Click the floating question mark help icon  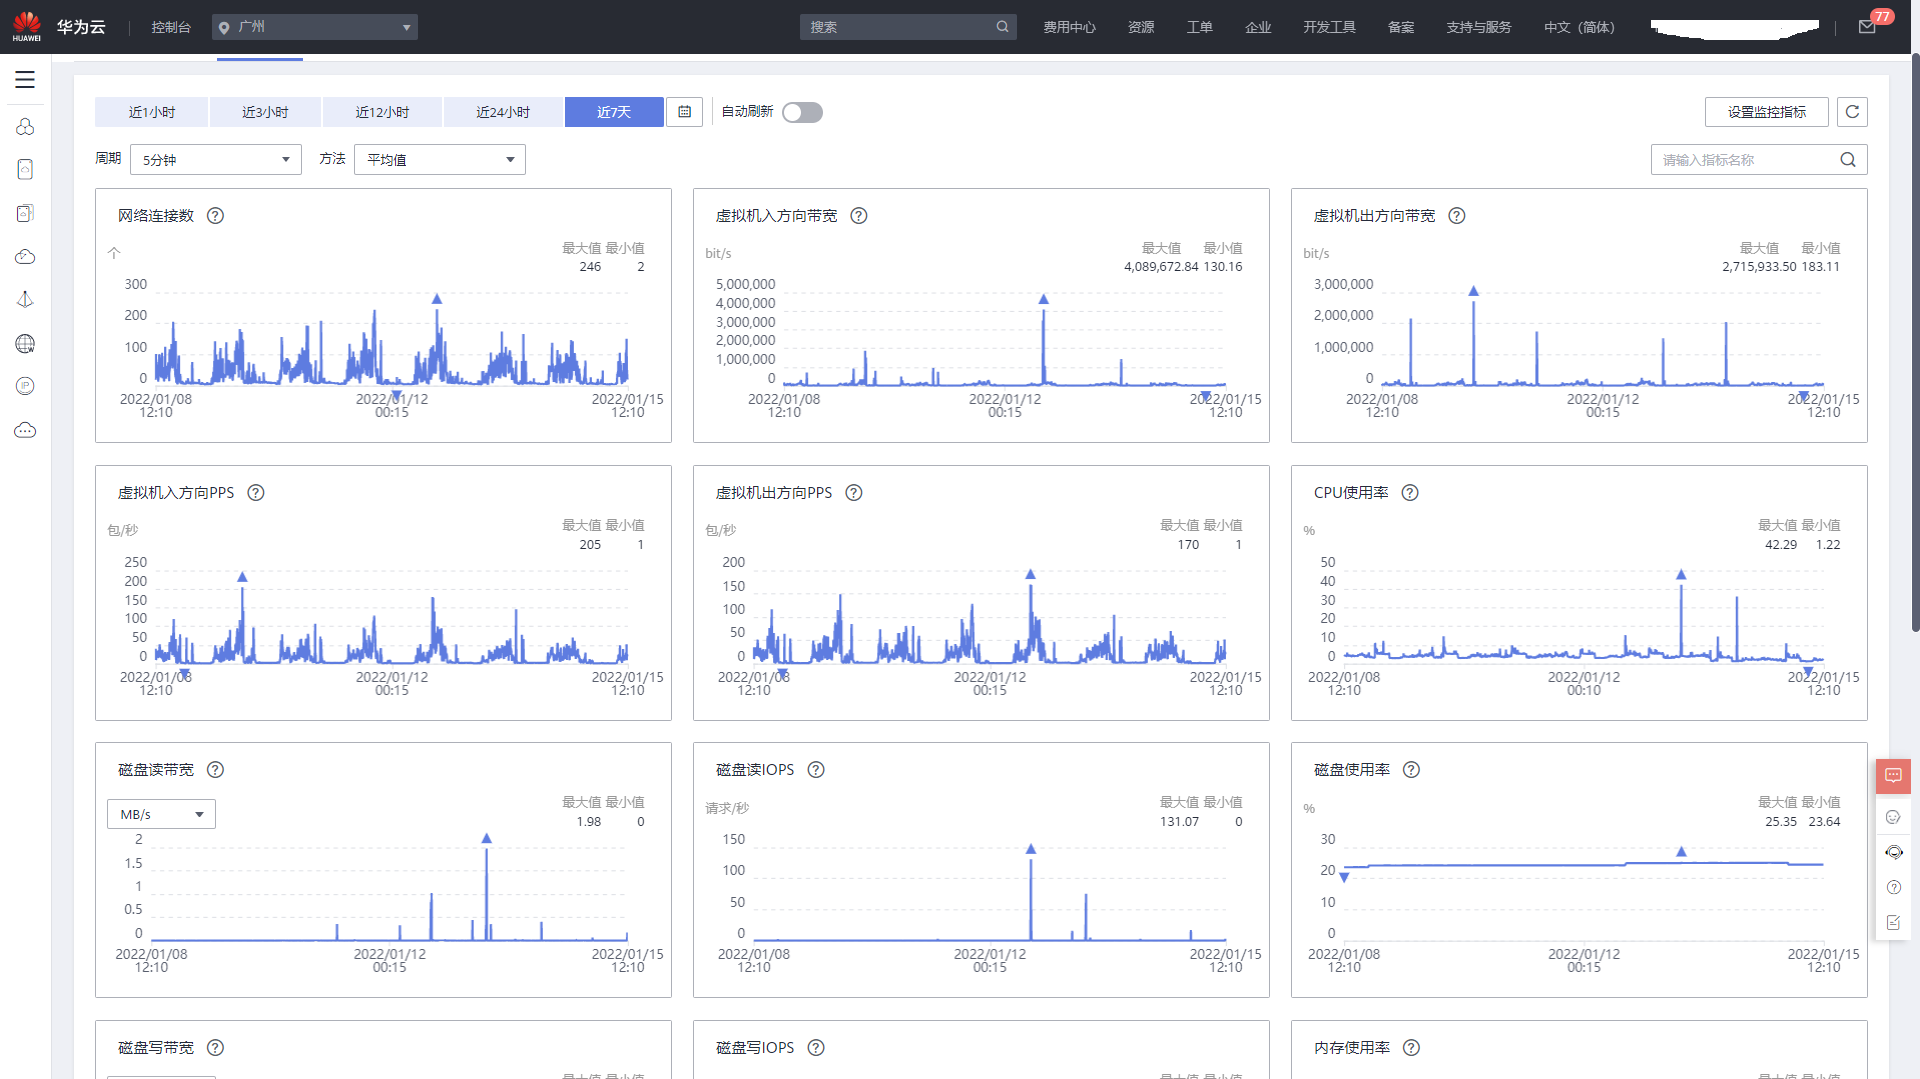click(x=1893, y=887)
